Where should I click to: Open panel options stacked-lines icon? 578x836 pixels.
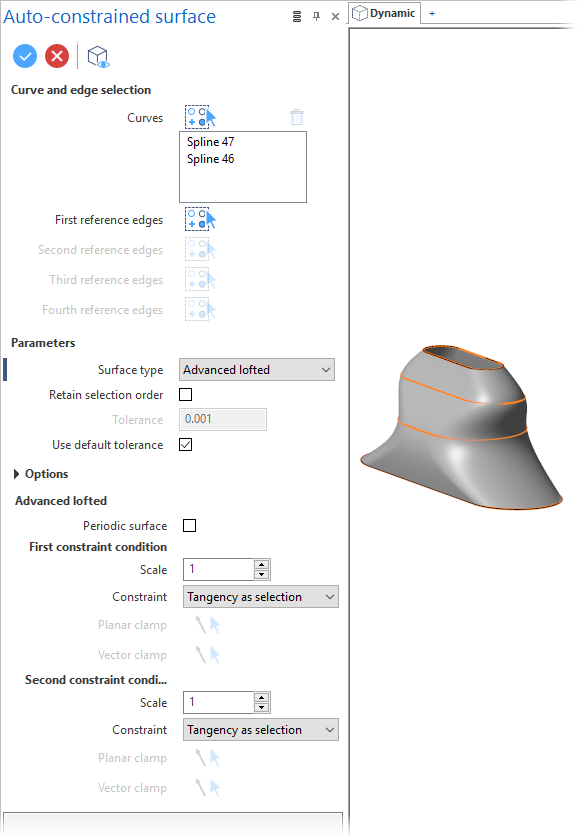tap(297, 17)
